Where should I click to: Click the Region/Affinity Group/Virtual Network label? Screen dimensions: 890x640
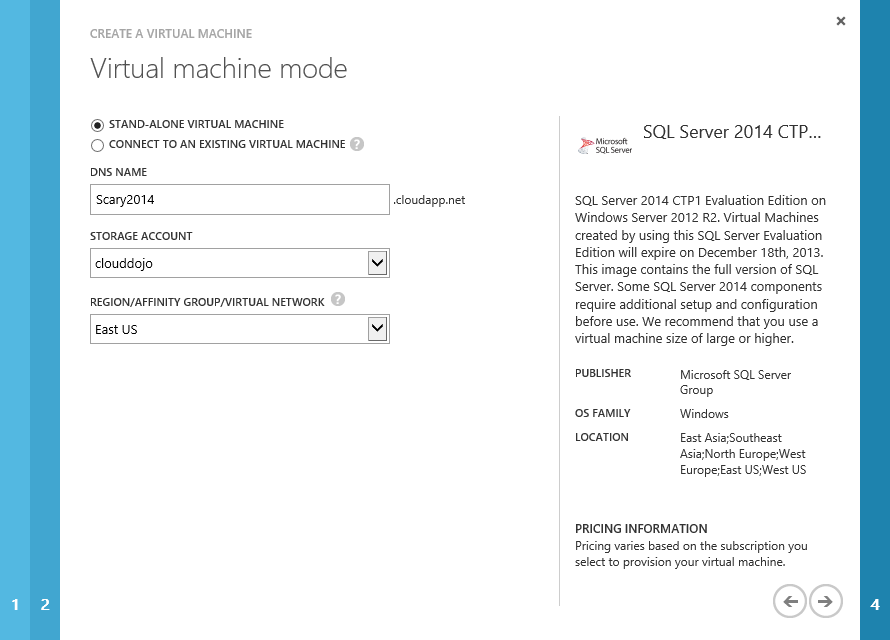(x=207, y=302)
